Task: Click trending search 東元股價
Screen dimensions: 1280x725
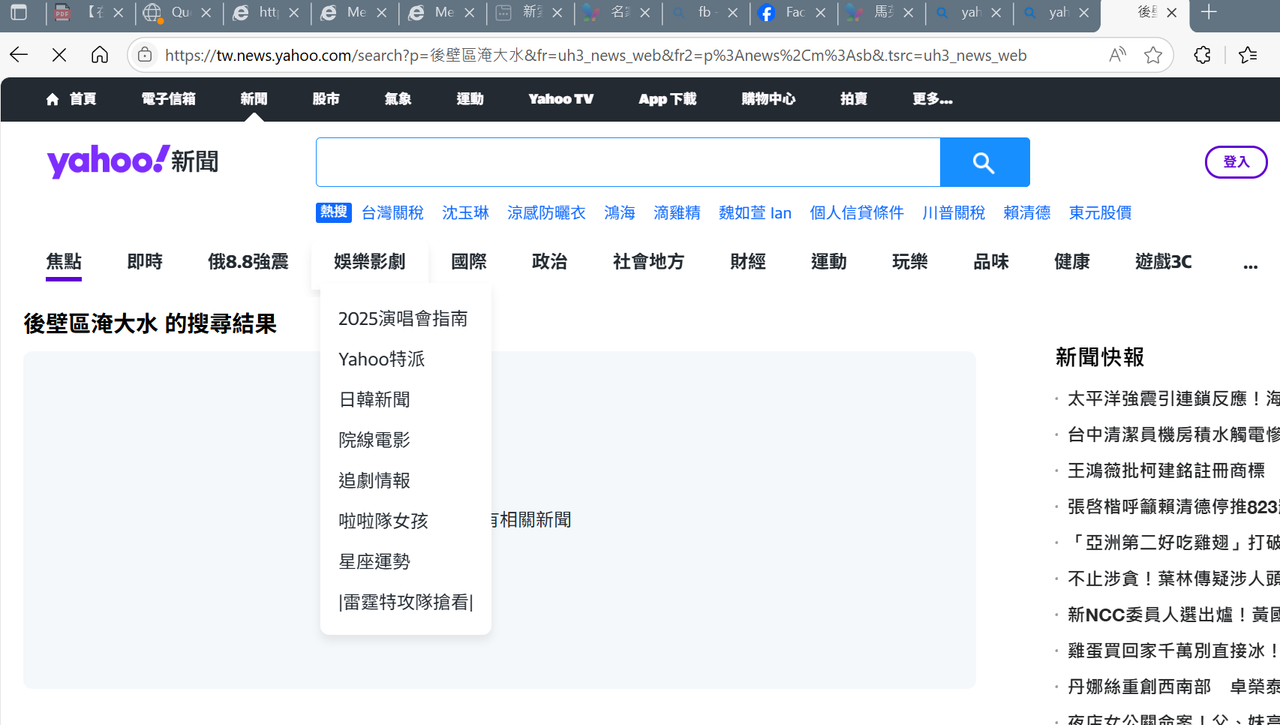Action: click(1100, 213)
